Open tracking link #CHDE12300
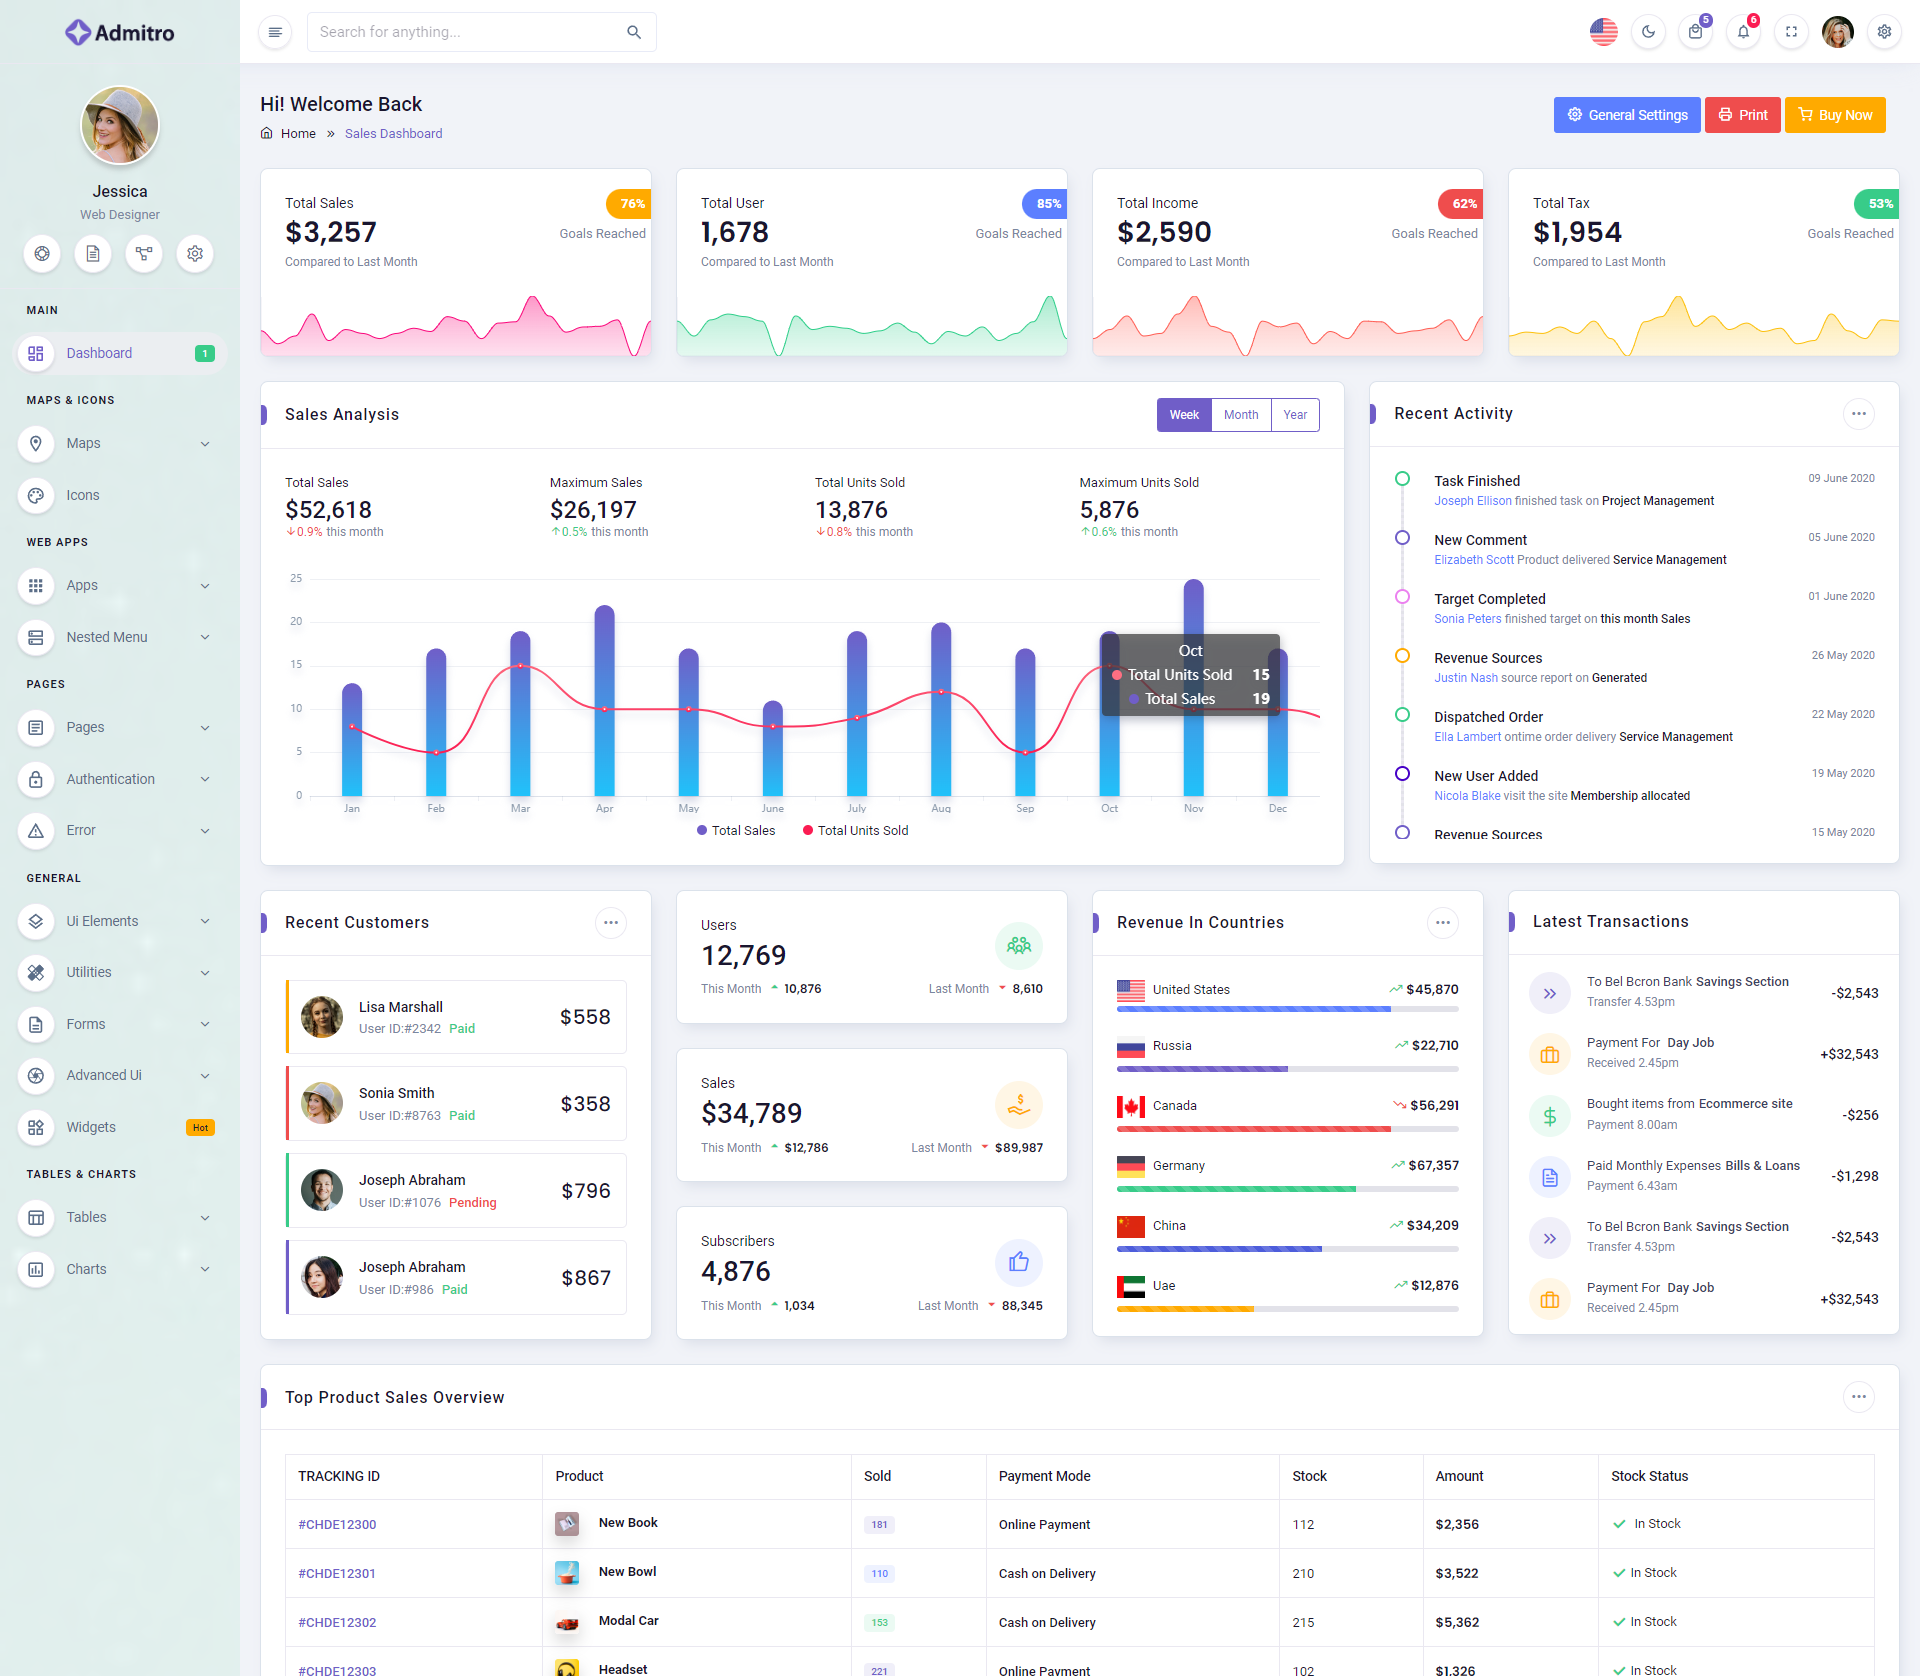 pyautogui.click(x=337, y=1525)
